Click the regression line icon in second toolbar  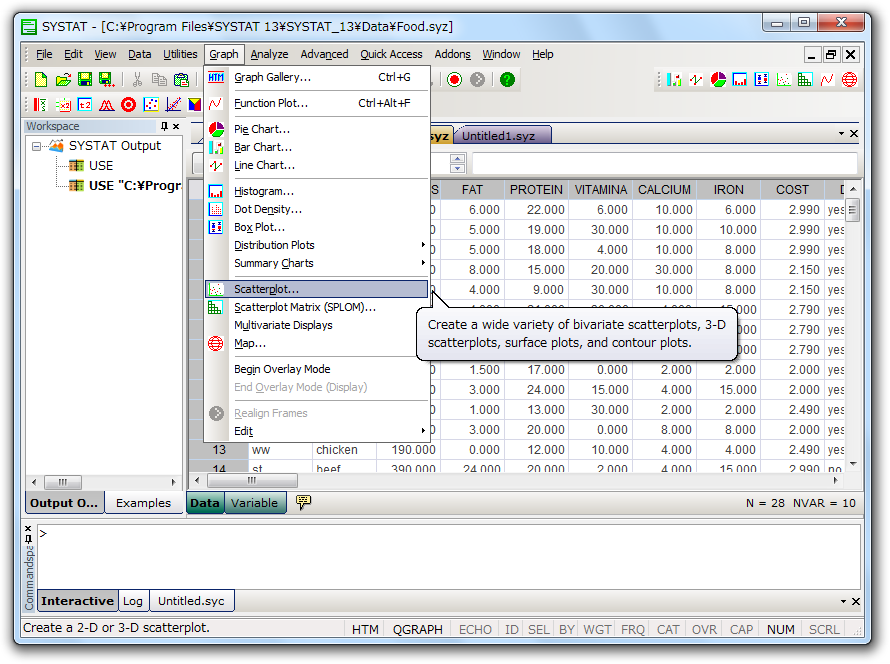point(173,104)
